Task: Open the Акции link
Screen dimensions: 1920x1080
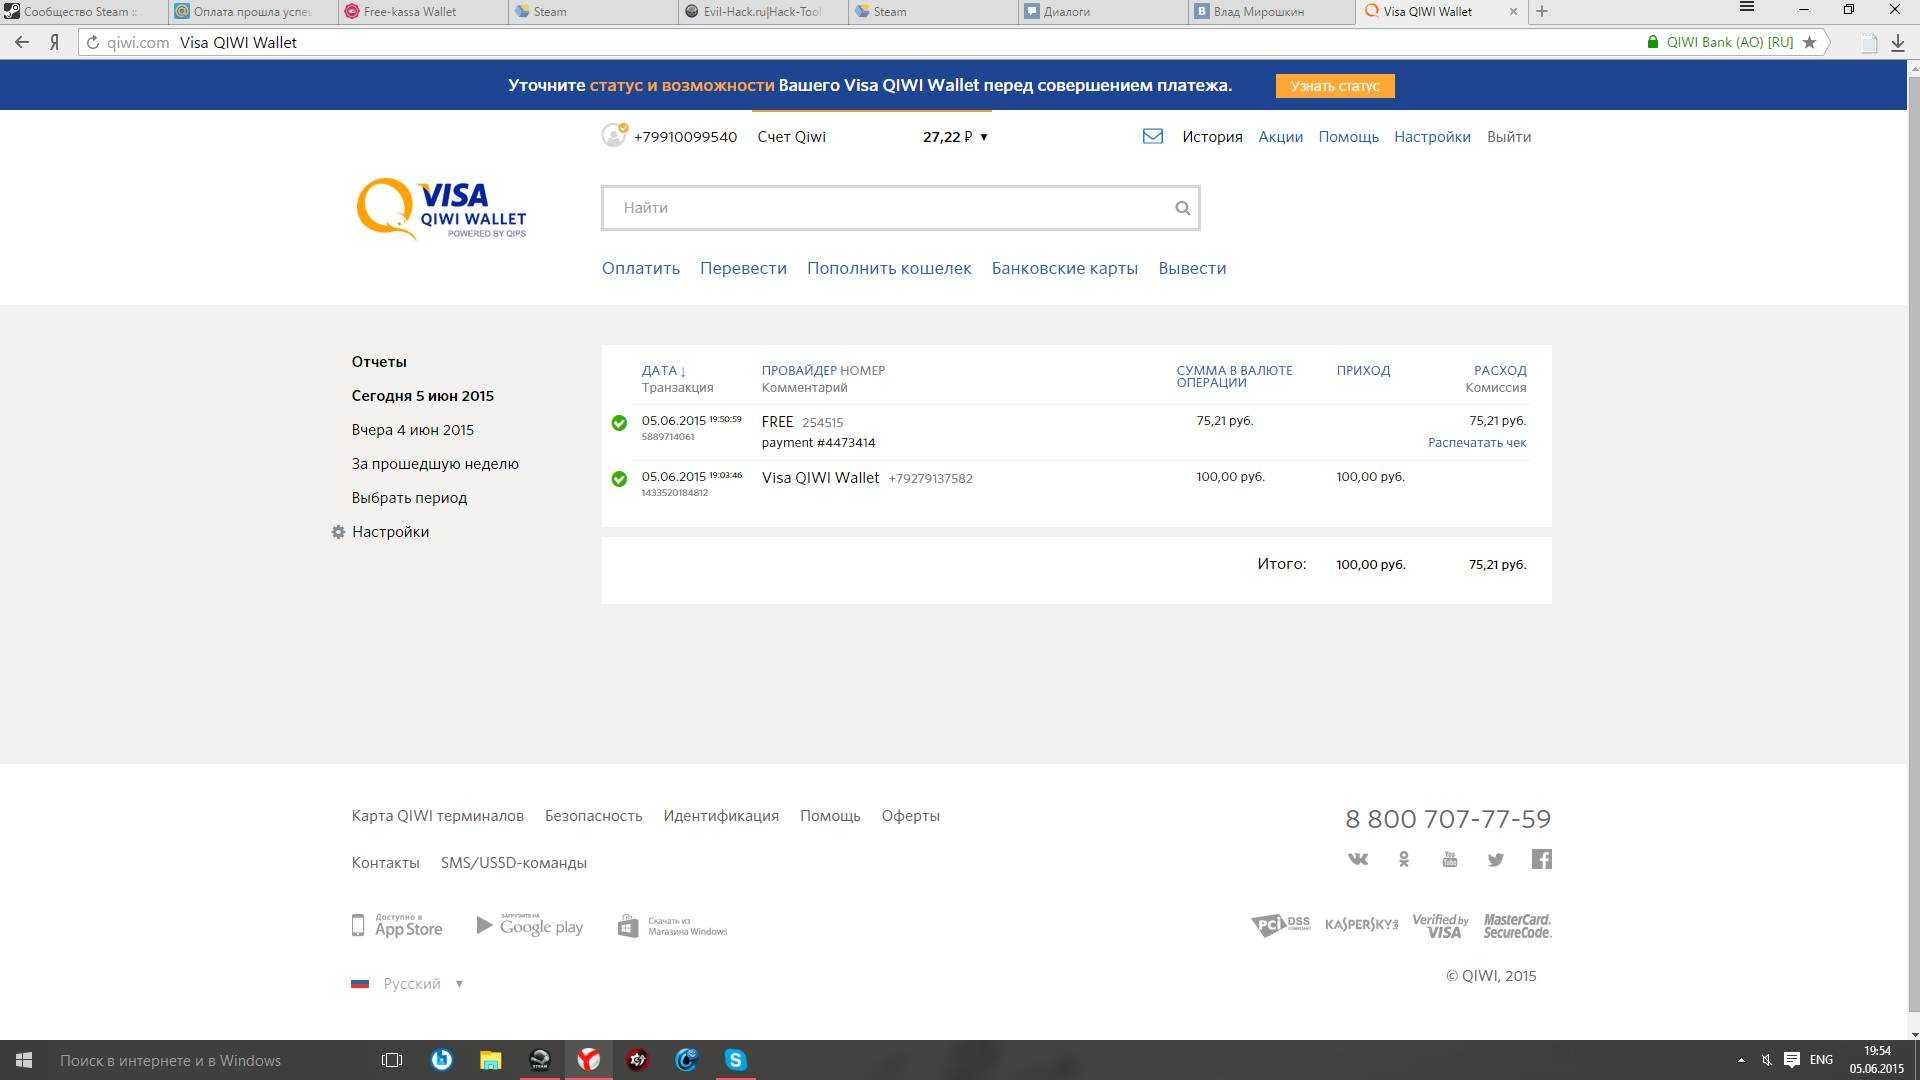Action: (x=1280, y=137)
